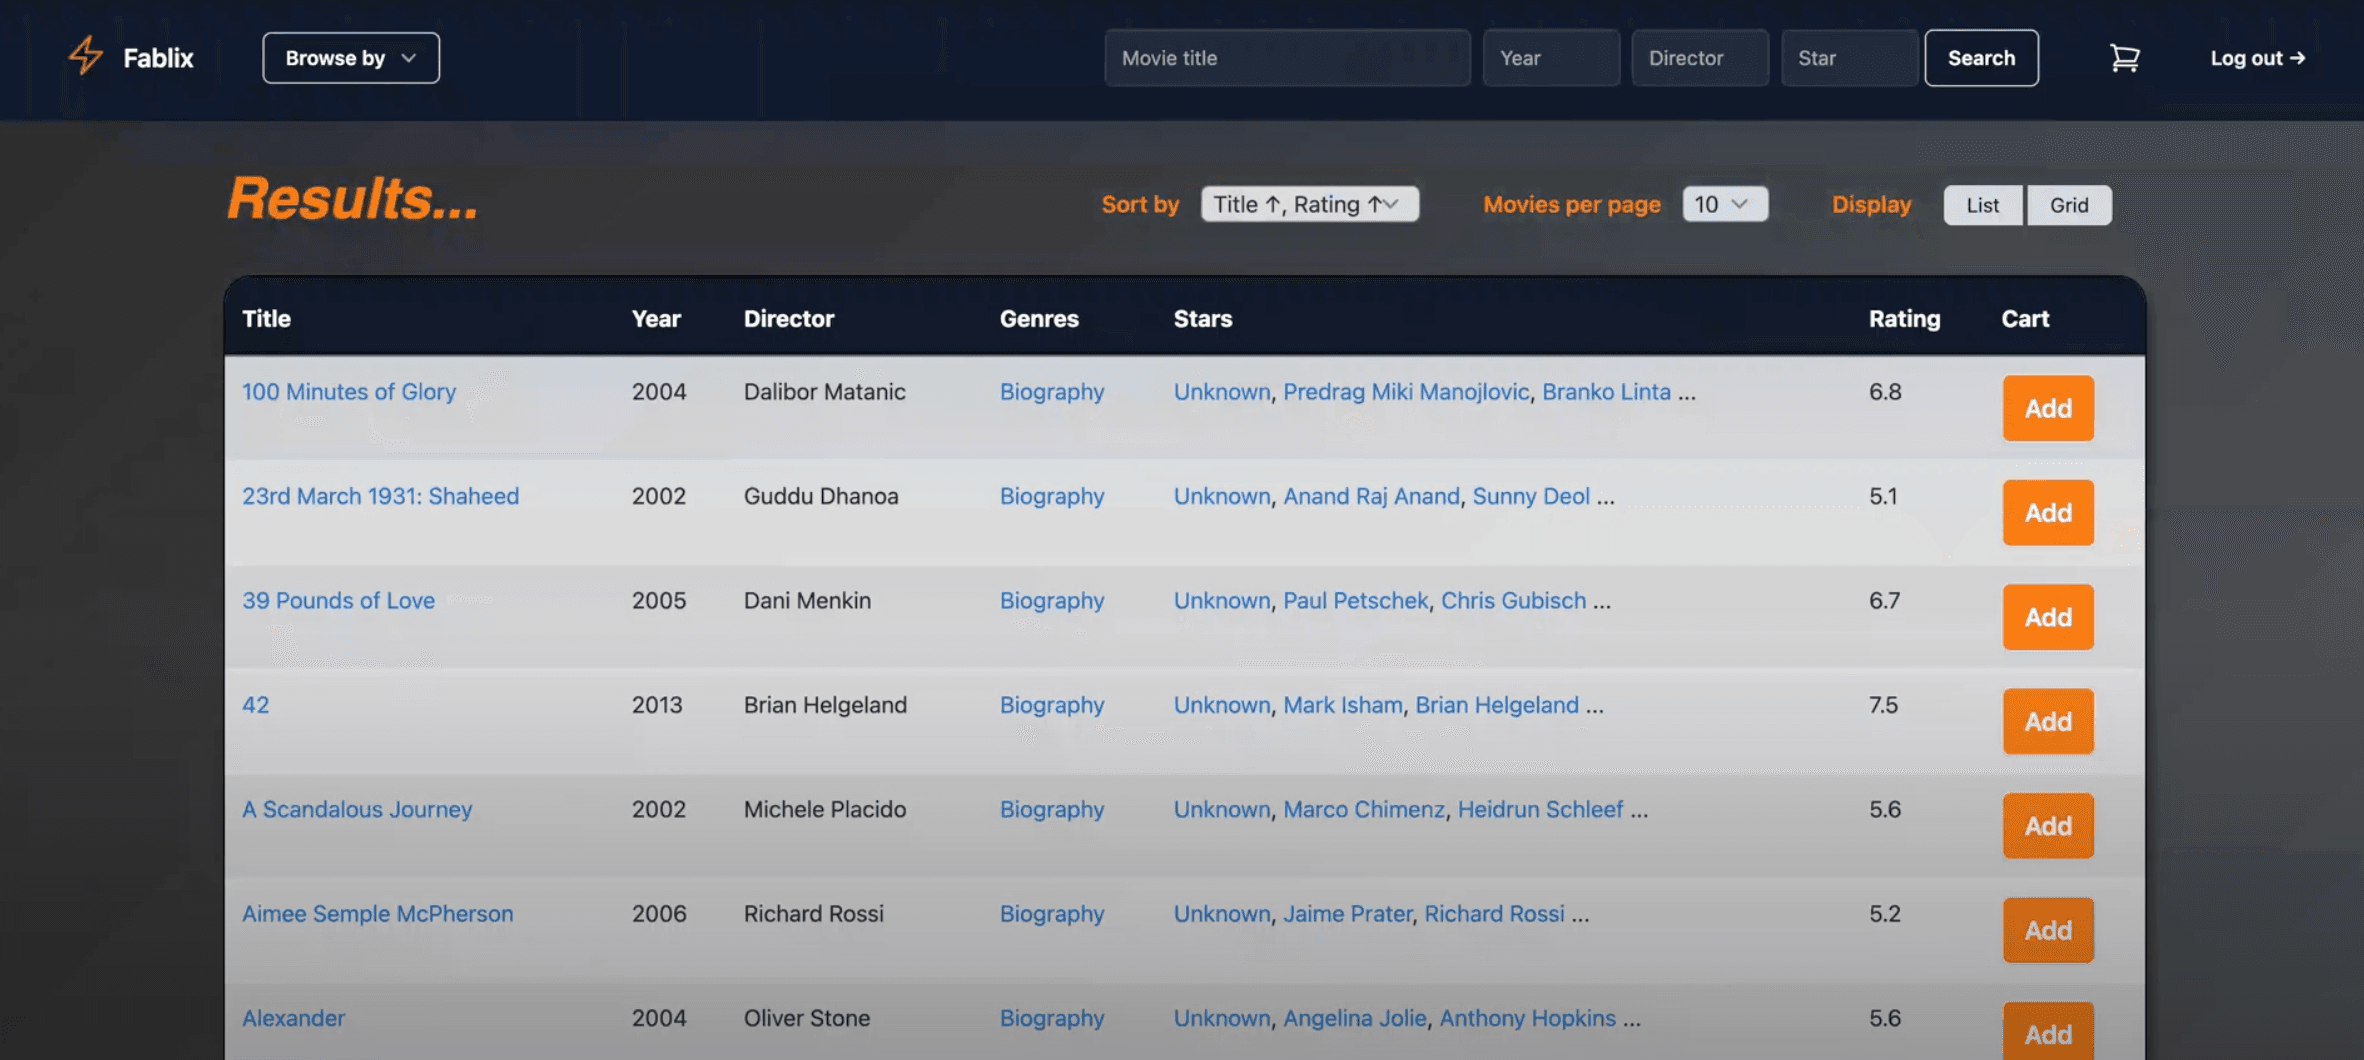This screenshot has width=2364, height=1060.
Task: Click the Fablix lightning bolt logo
Action: 86,56
